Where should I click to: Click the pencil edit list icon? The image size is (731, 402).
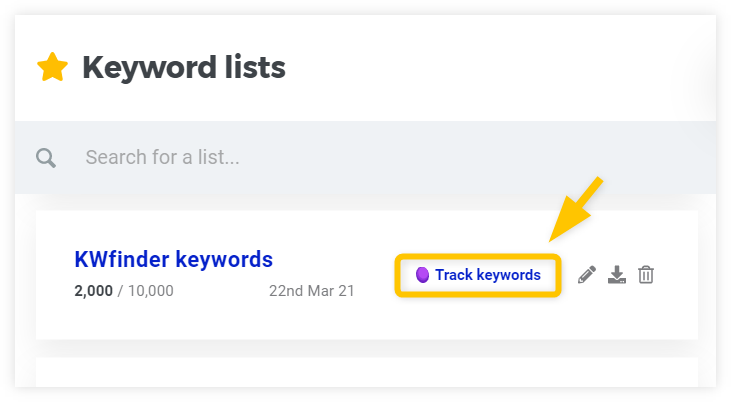[587, 275]
